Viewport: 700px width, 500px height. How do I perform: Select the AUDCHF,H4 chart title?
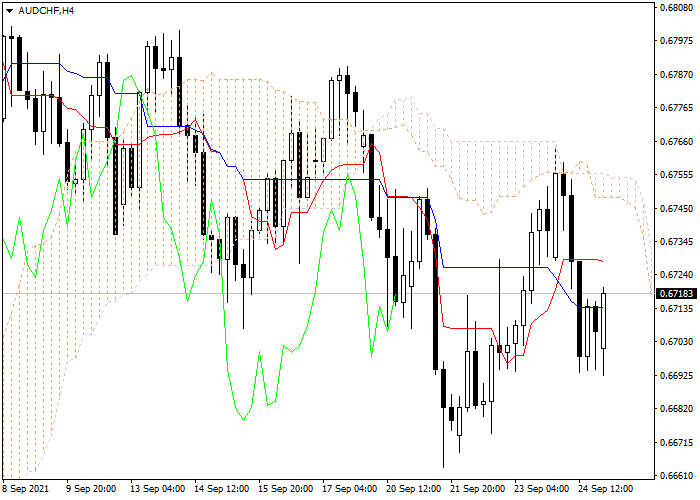click(46, 10)
